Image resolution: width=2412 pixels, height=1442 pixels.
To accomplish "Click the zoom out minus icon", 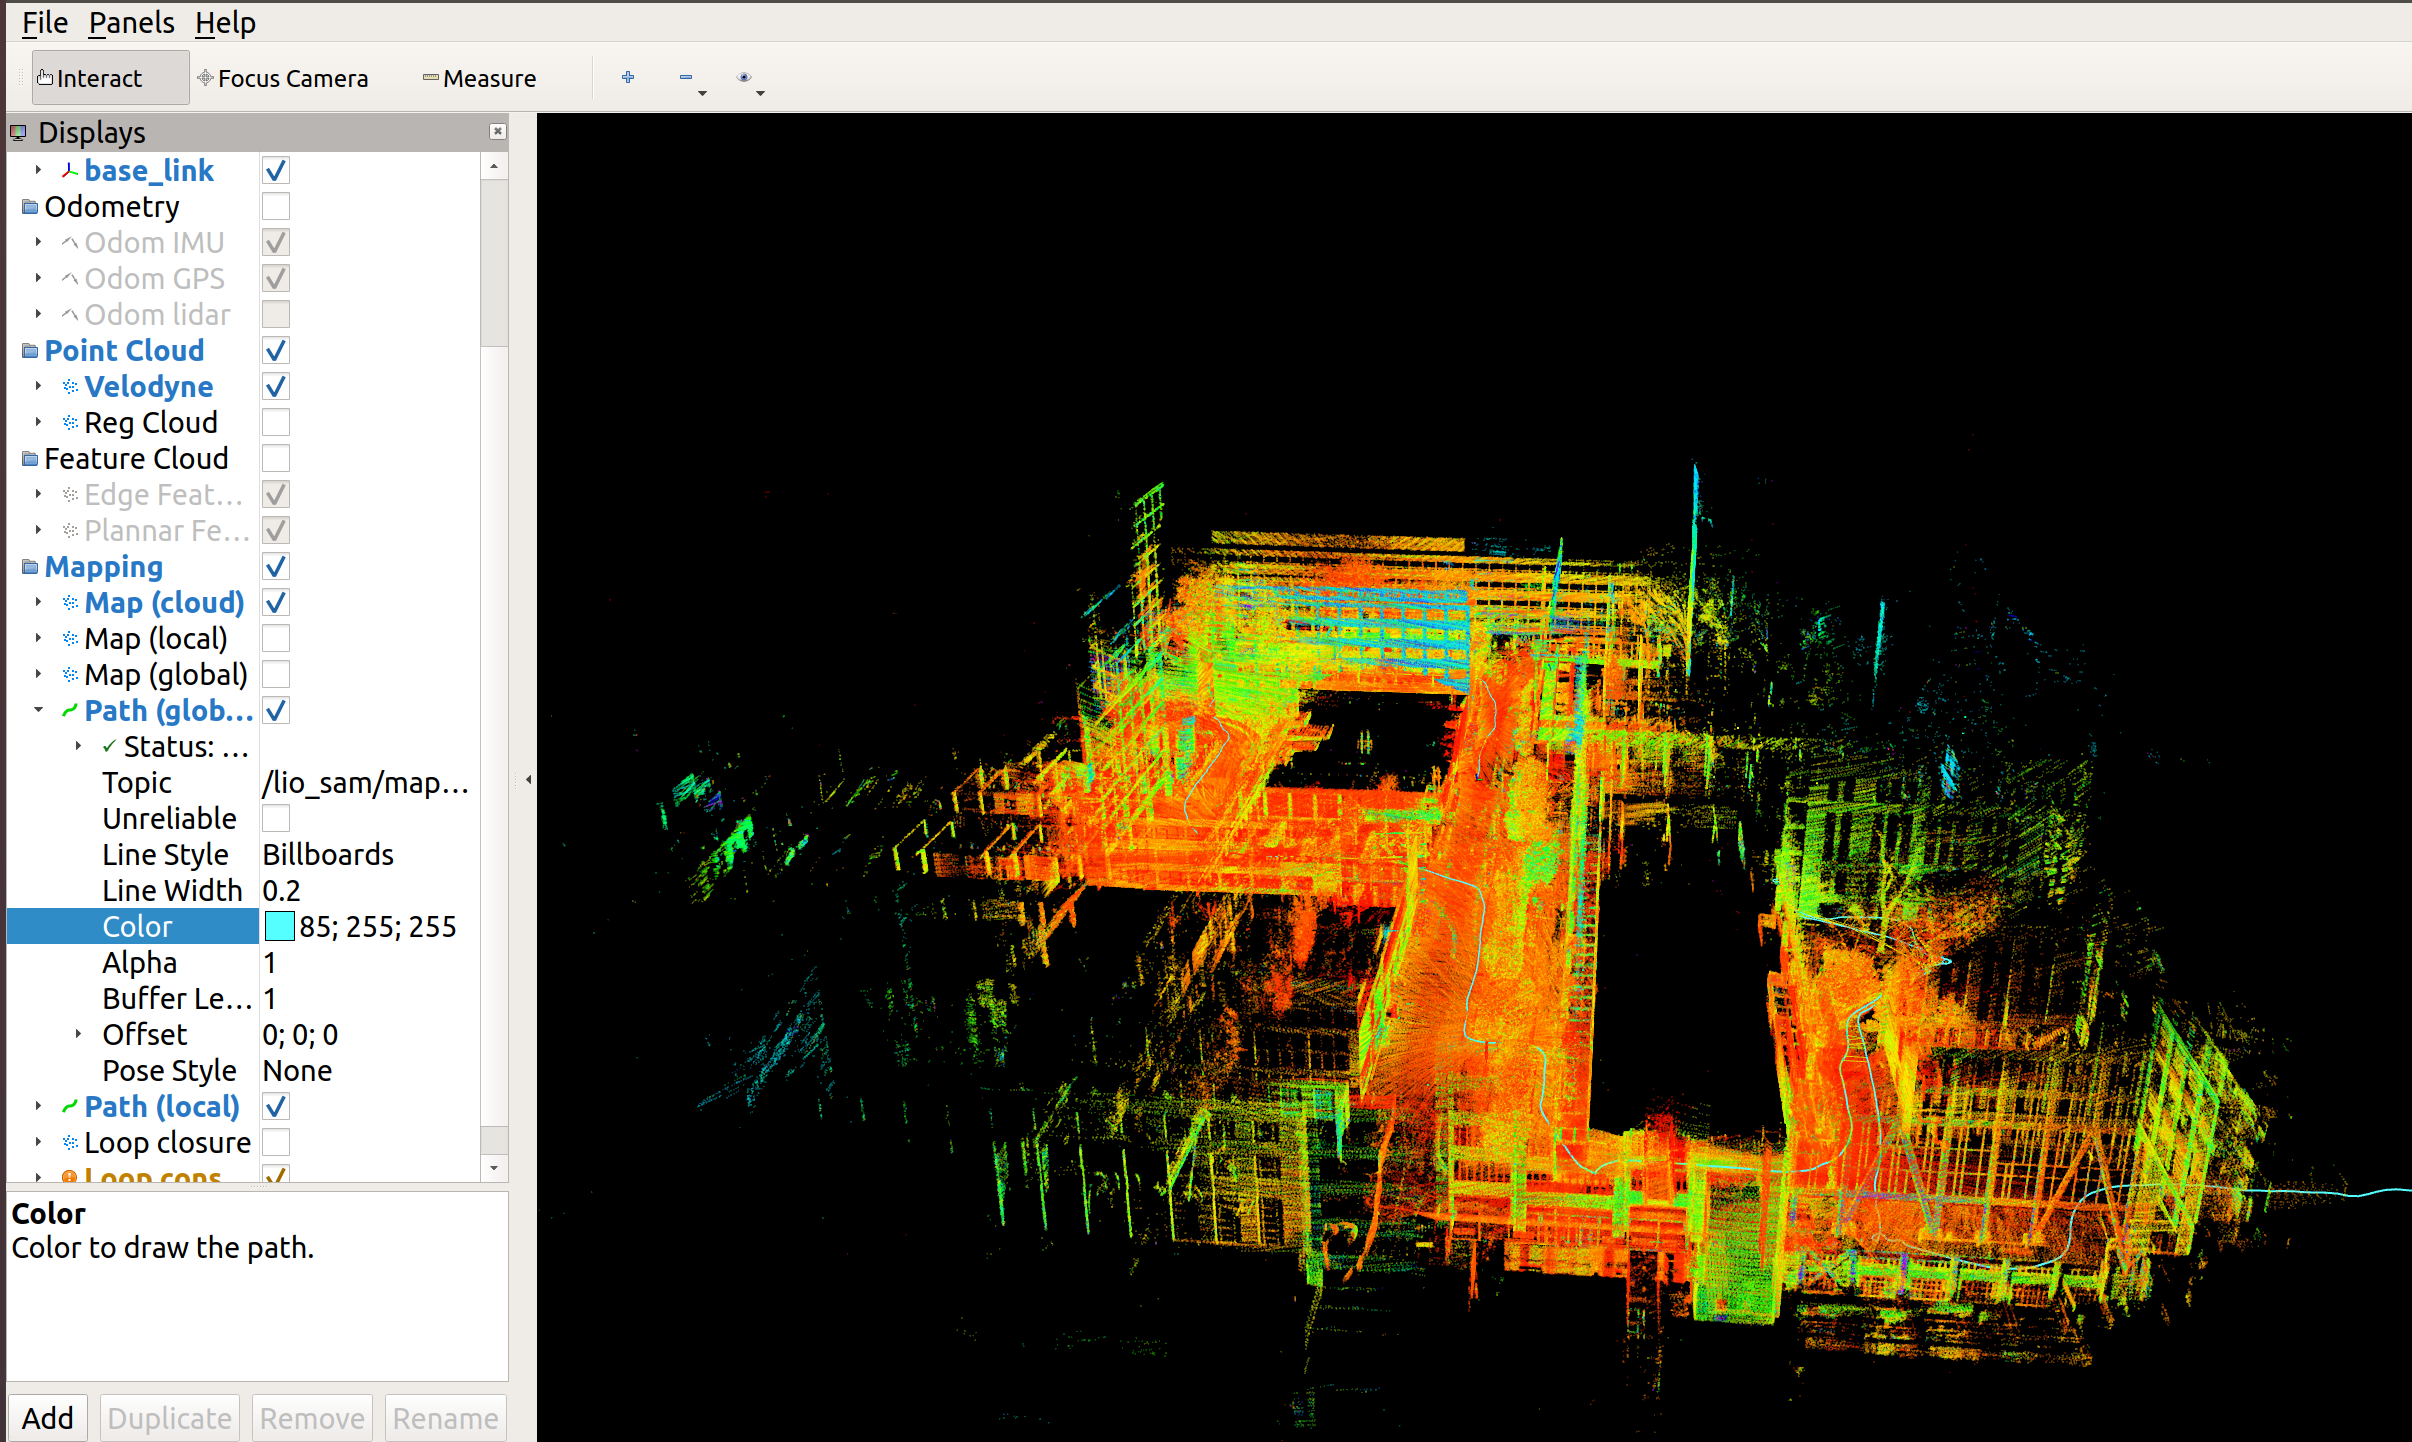I will 683,76.
